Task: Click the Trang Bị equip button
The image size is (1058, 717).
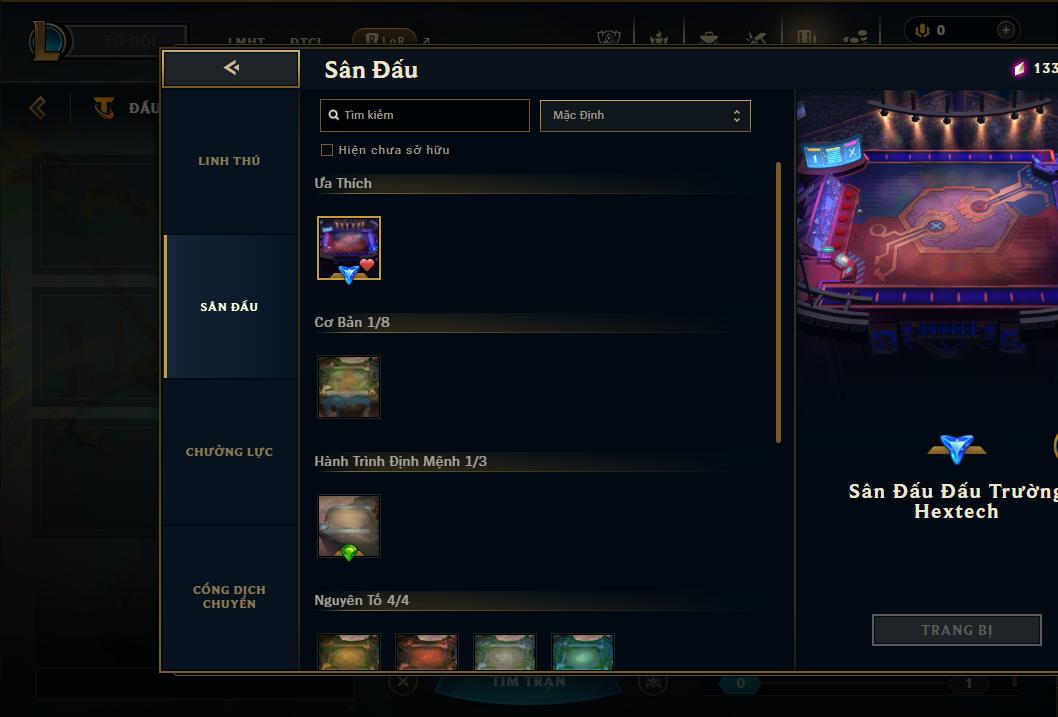Action: (x=956, y=630)
